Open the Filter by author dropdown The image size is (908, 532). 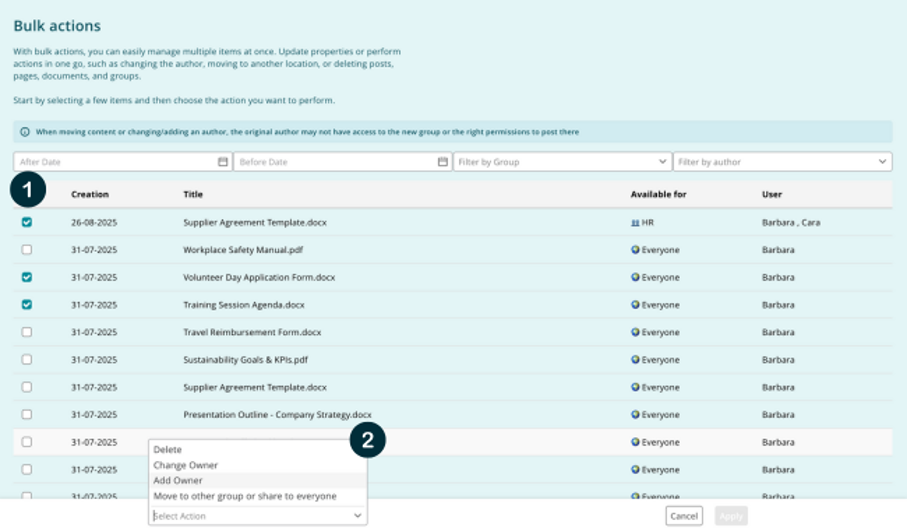[x=782, y=162]
